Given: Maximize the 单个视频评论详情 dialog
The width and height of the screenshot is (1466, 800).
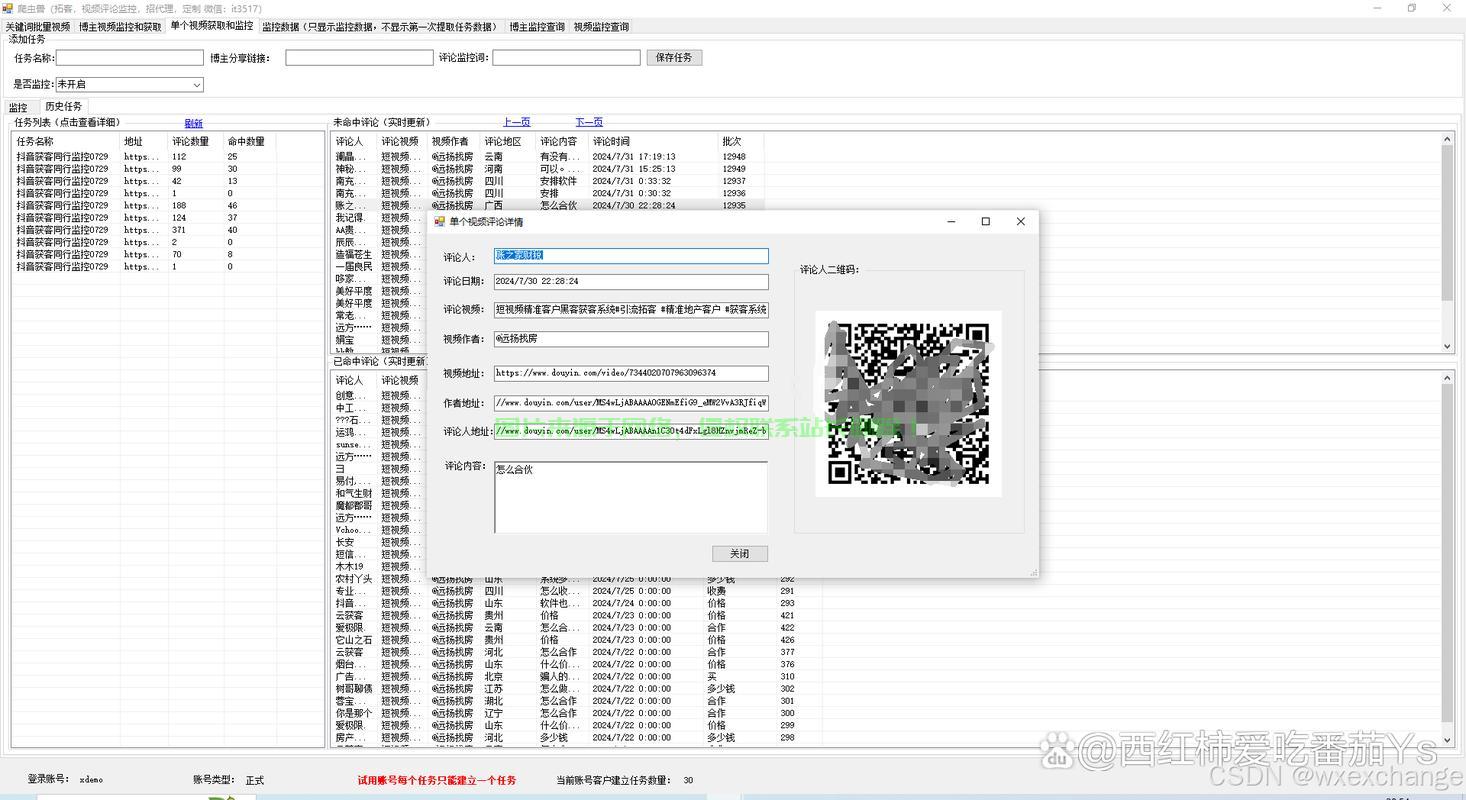Looking at the screenshot, I should click(x=985, y=222).
